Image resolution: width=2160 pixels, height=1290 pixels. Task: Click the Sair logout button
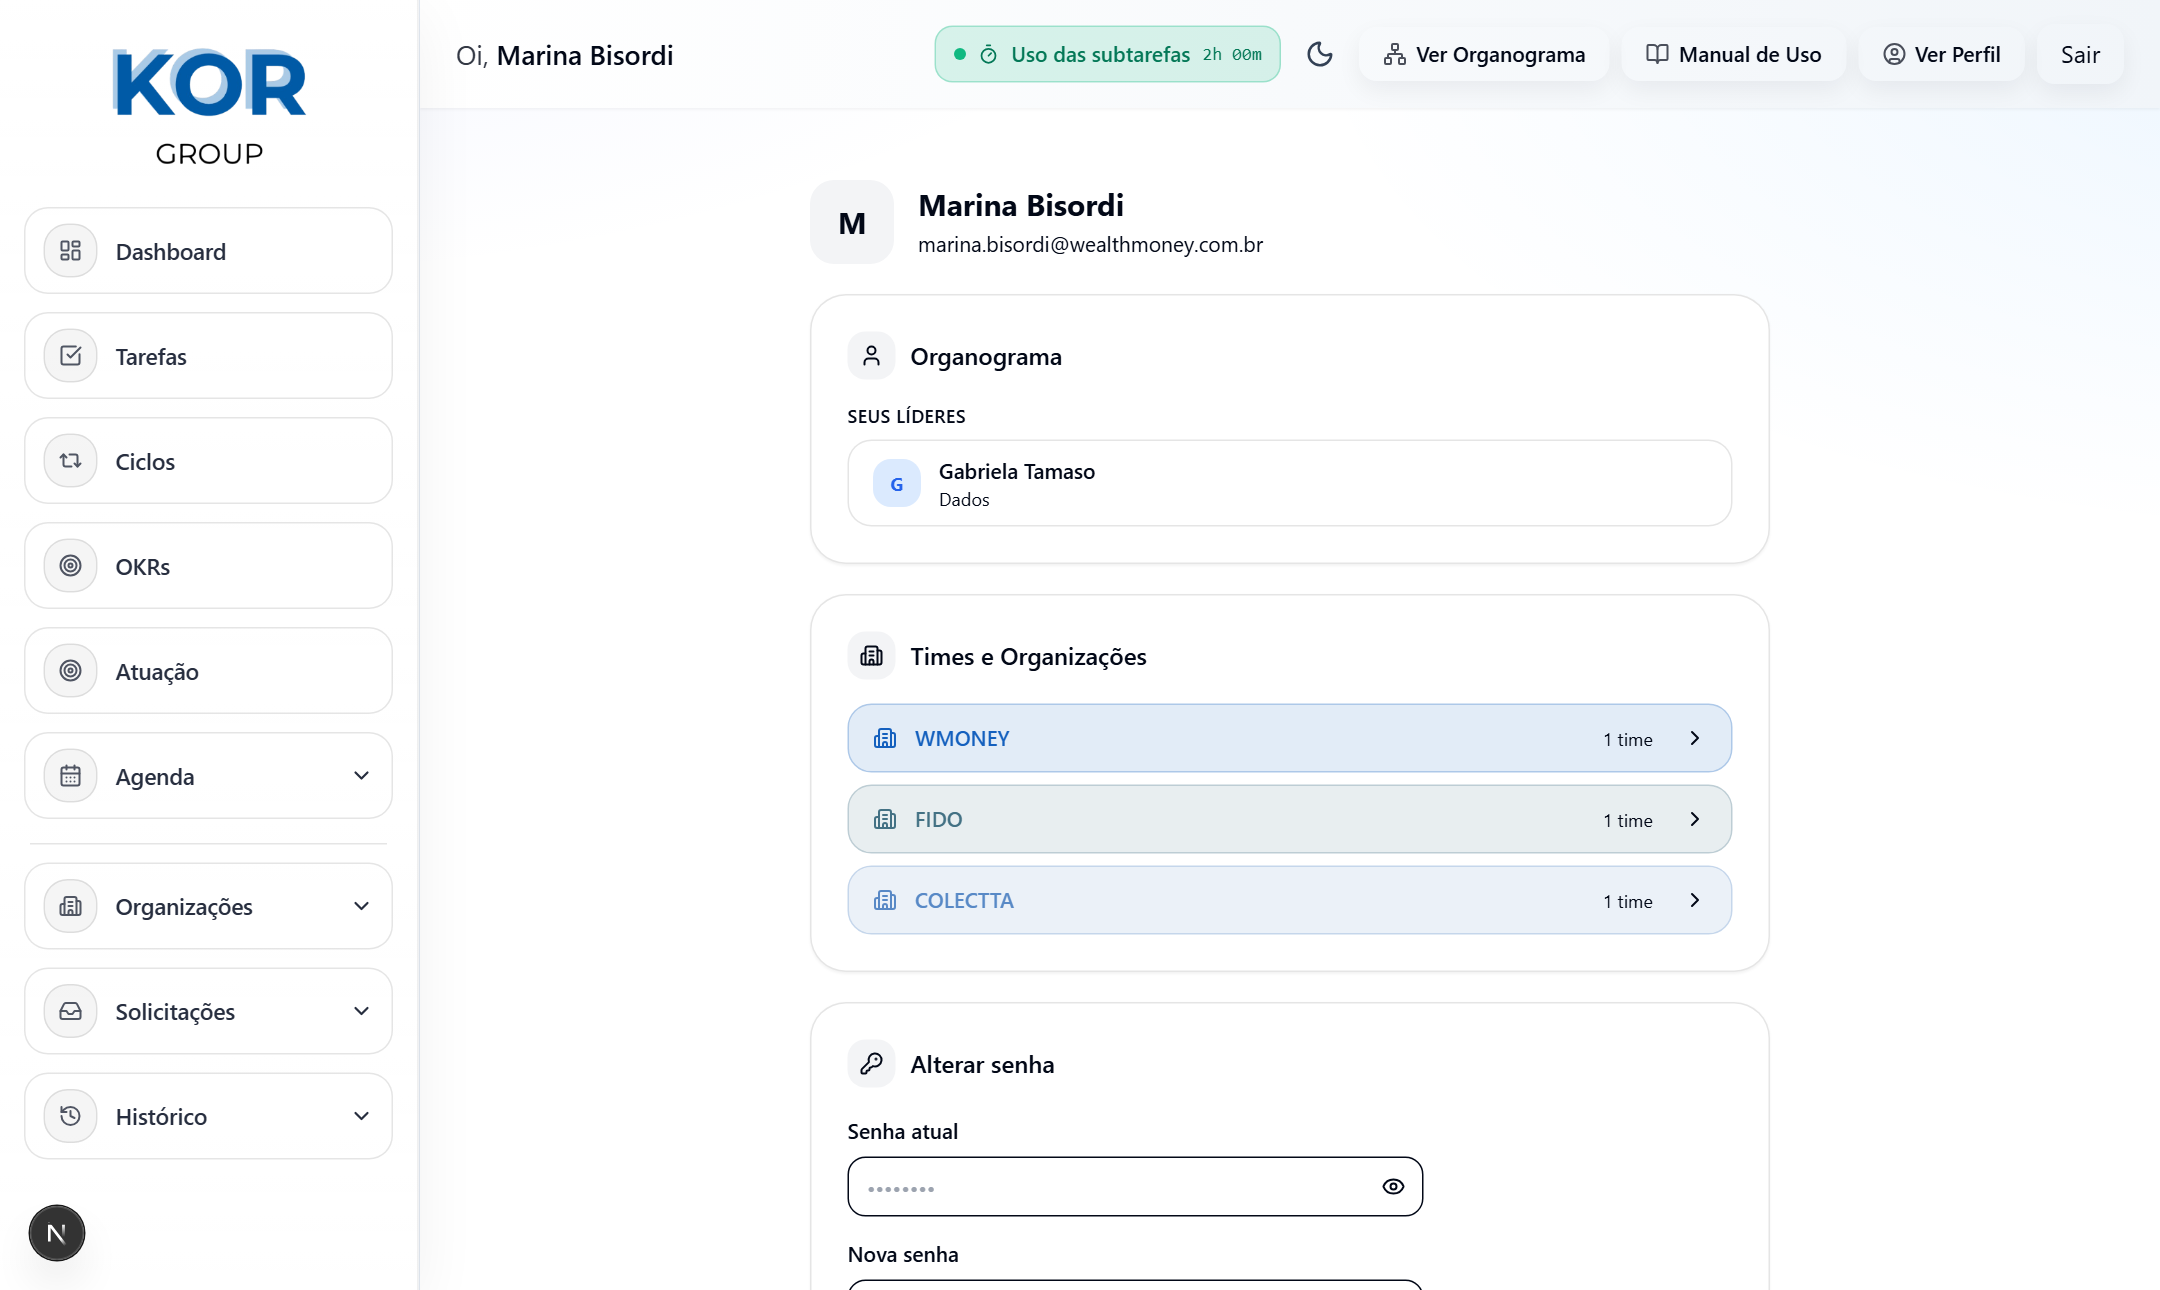point(2080,54)
